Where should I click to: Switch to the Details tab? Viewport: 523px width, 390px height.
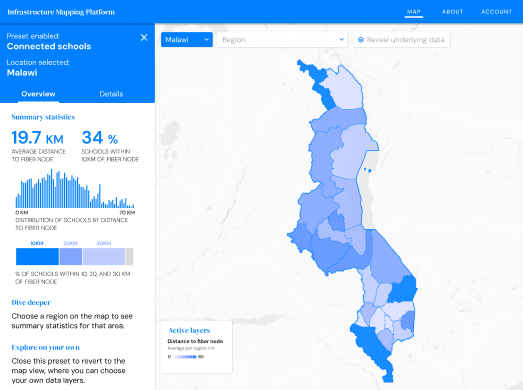pyautogui.click(x=111, y=94)
